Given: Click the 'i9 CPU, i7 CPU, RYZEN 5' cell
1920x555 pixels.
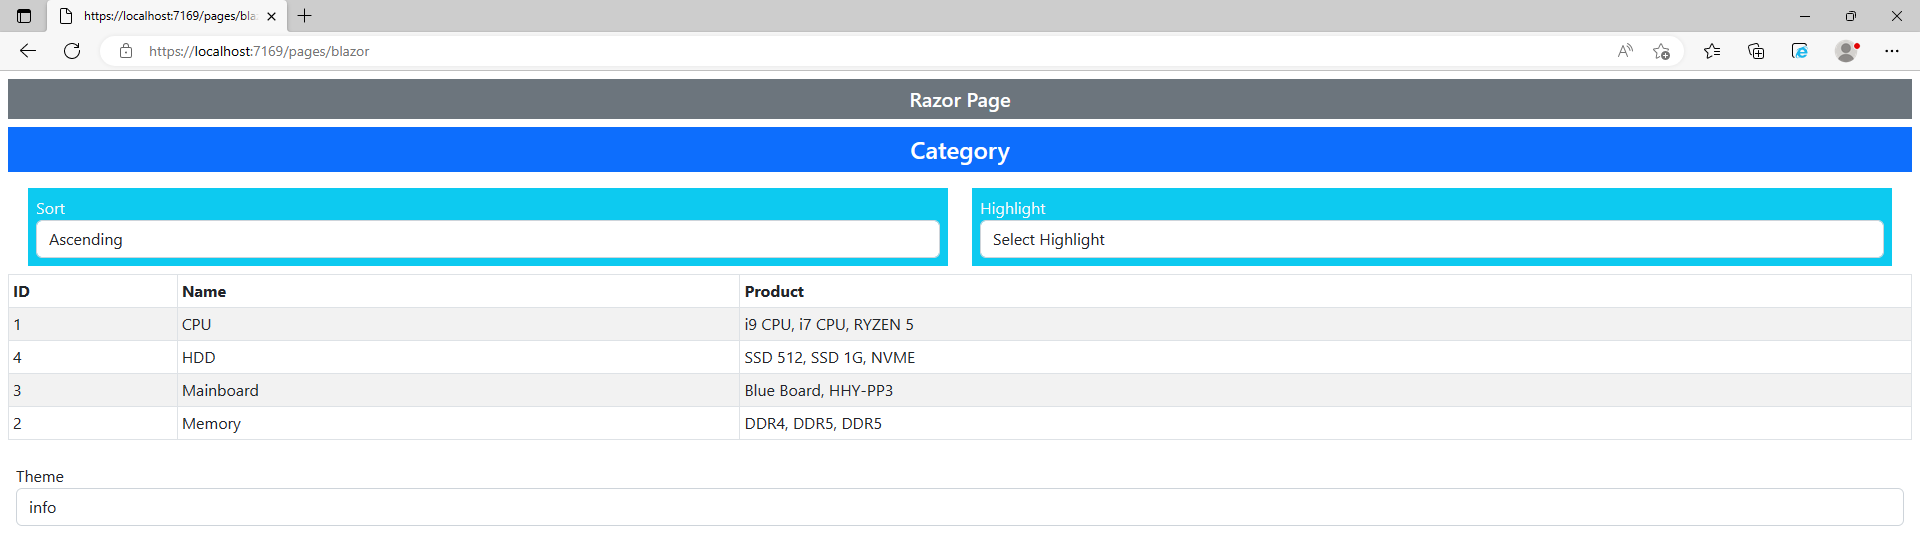Looking at the screenshot, I should pos(1325,325).
